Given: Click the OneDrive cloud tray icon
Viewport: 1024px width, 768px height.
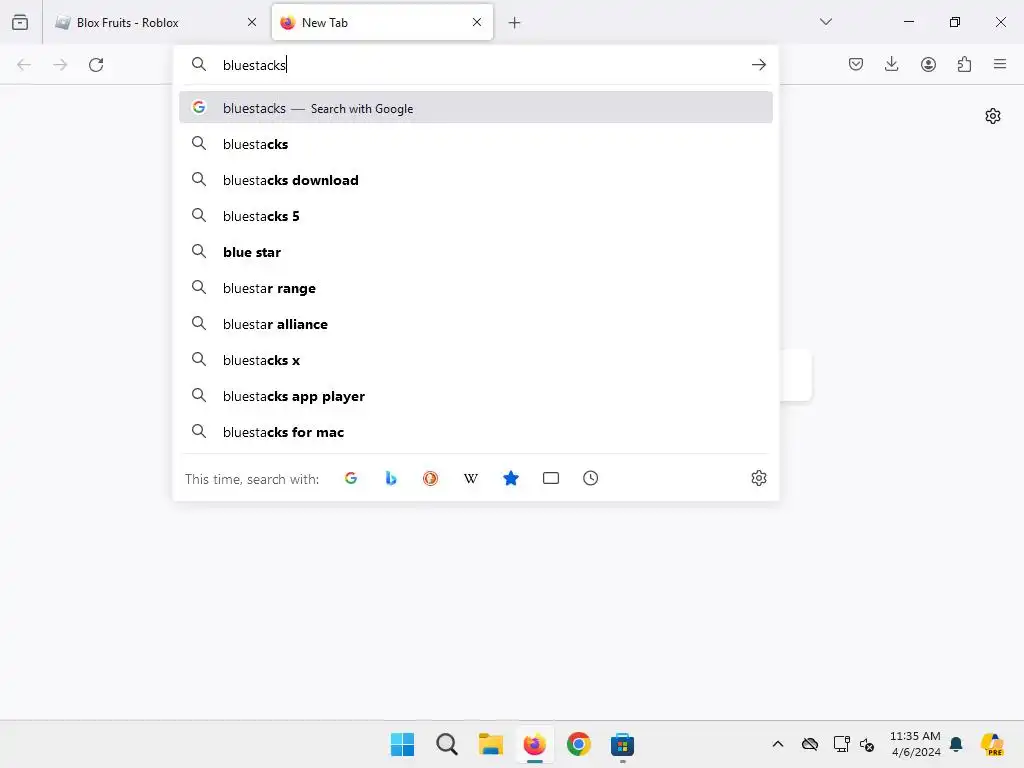Looking at the screenshot, I should point(810,744).
